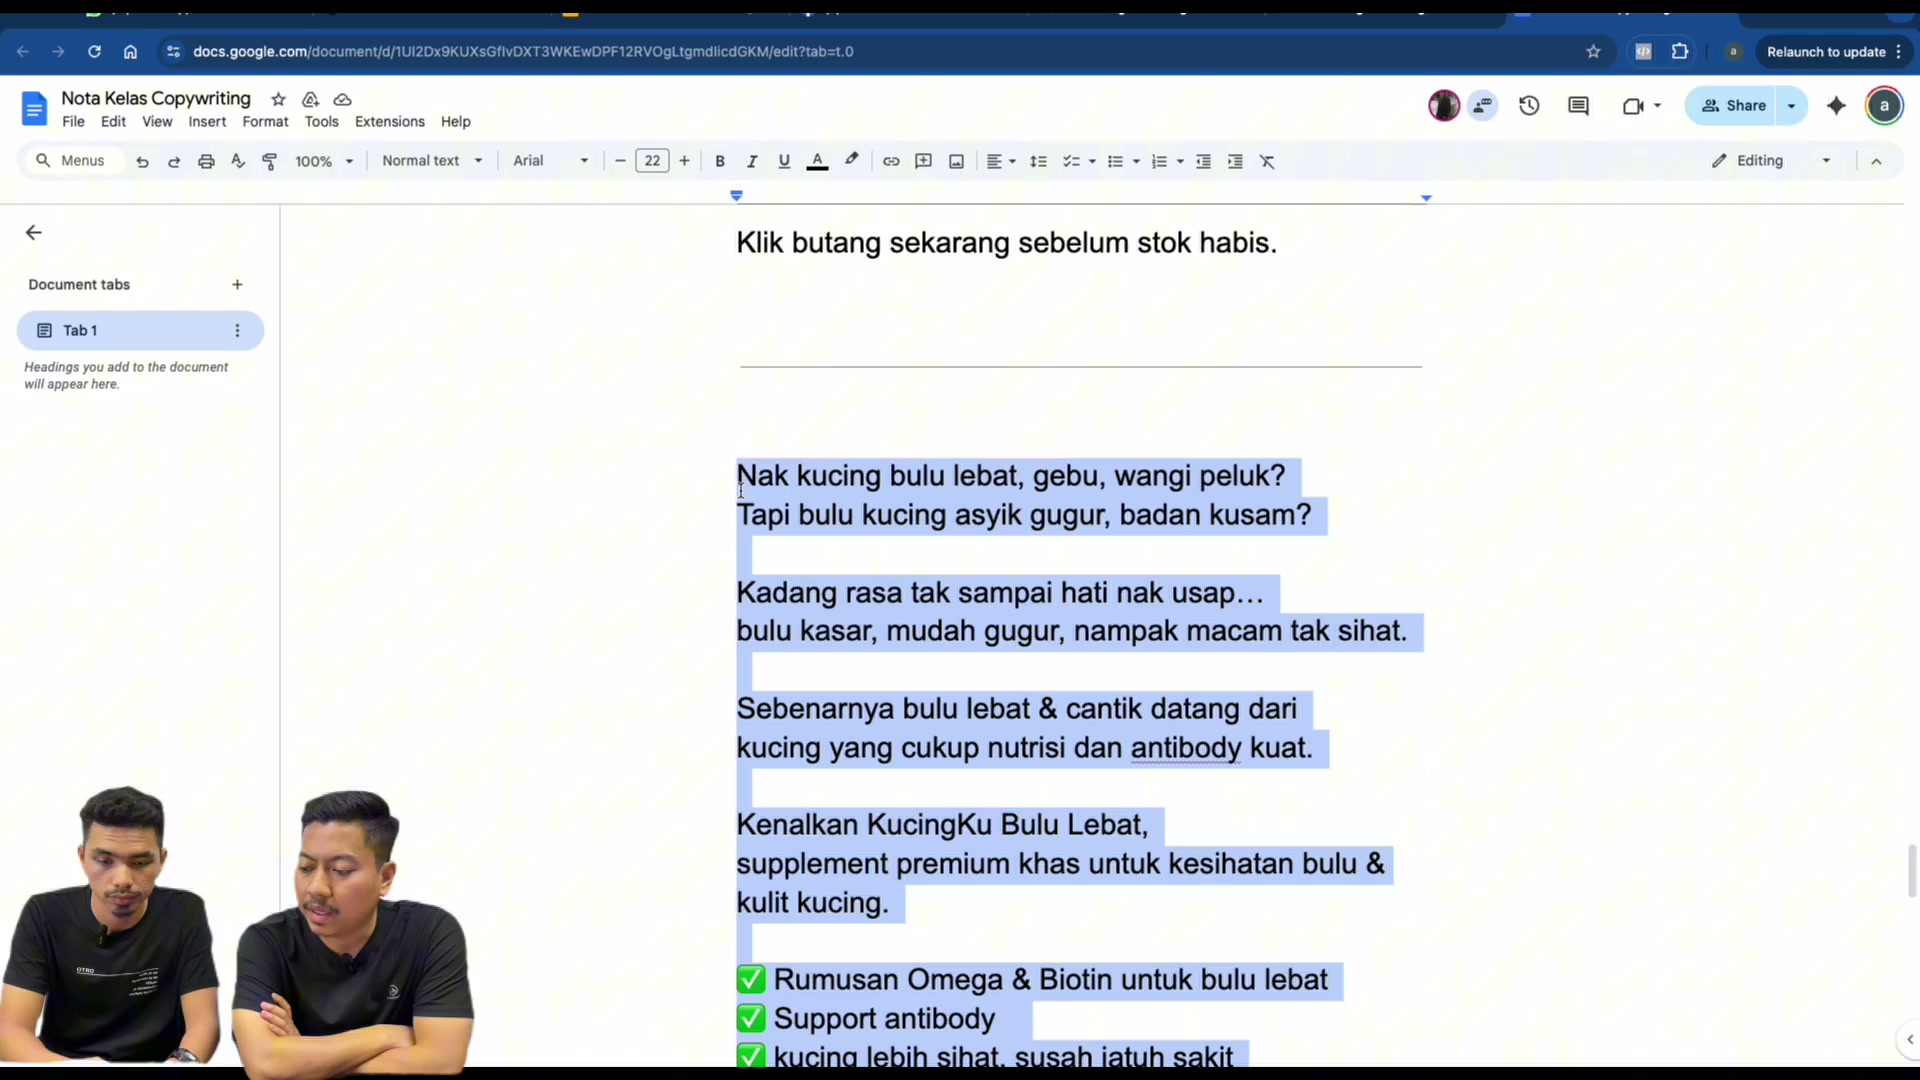Star the Nota Kelas Copywriting document

tap(278, 99)
